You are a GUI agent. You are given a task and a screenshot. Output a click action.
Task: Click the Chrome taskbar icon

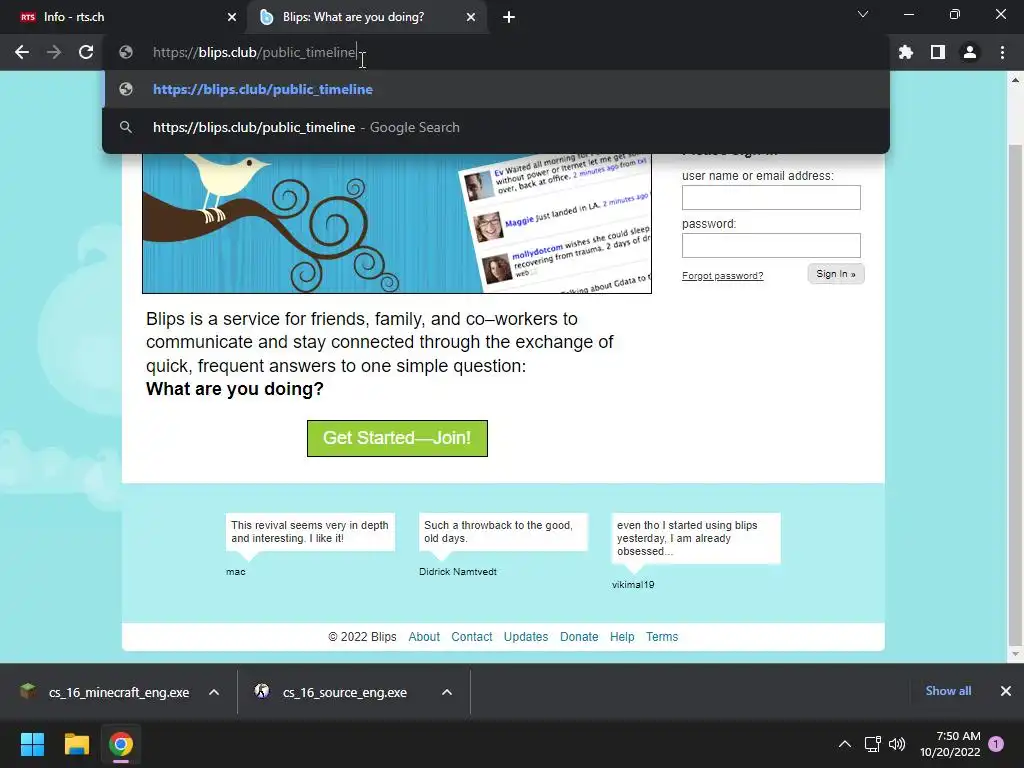point(121,744)
